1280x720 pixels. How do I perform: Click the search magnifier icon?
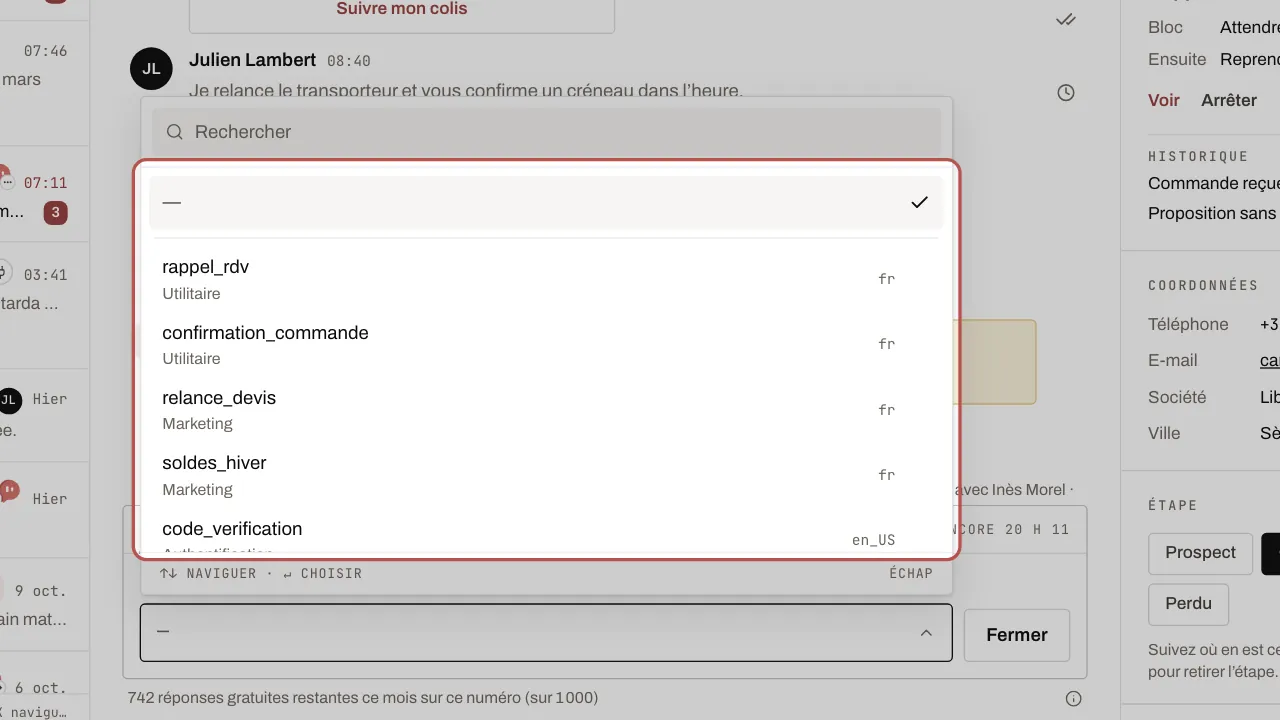pyautogui.click(x=175, y=132)
